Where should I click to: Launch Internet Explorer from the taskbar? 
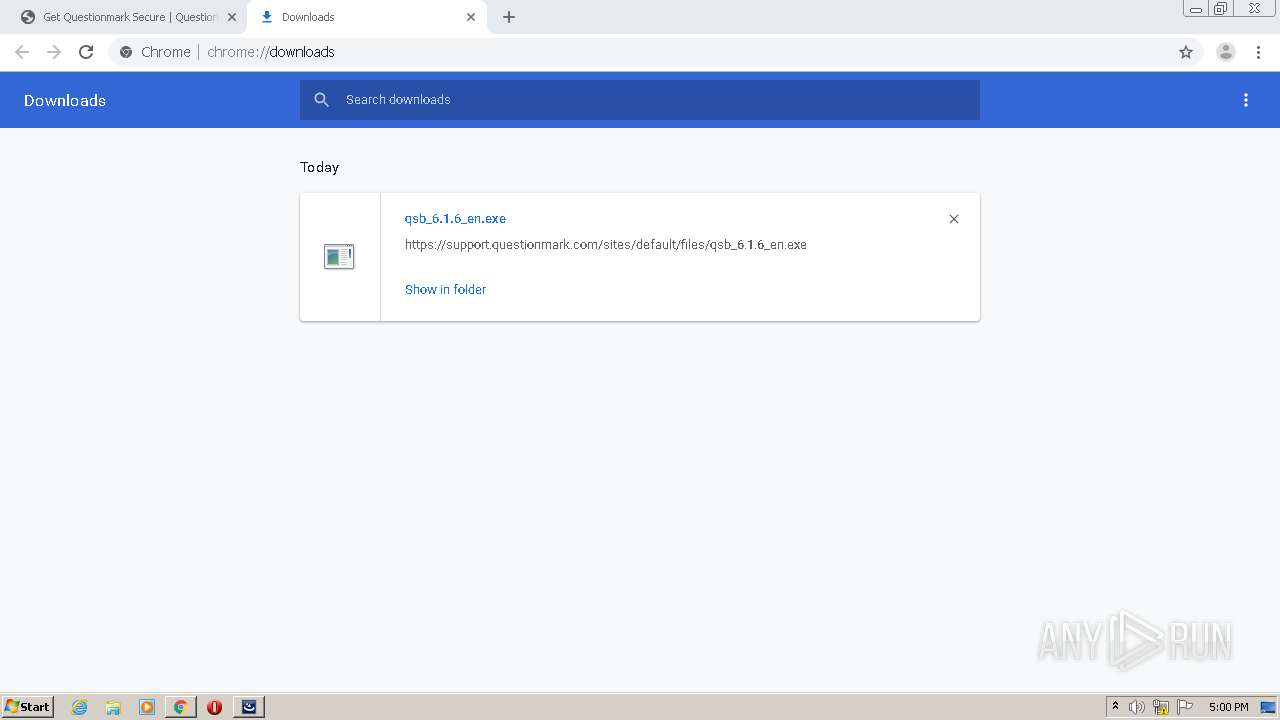pos(80,707)
